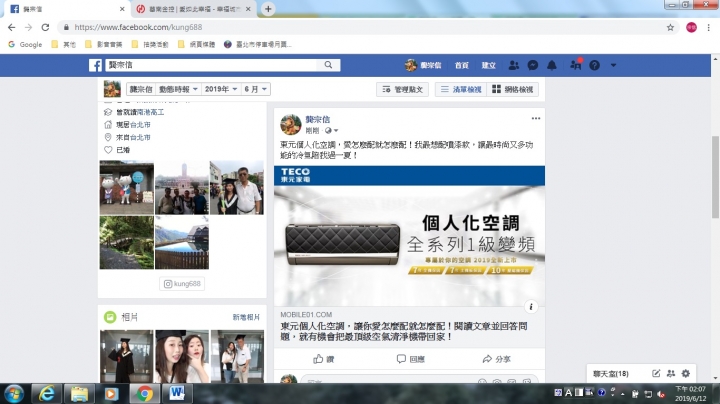Open the notifications bell icon
The height and width of the screenshot is (404, 720).
(552, 65)
